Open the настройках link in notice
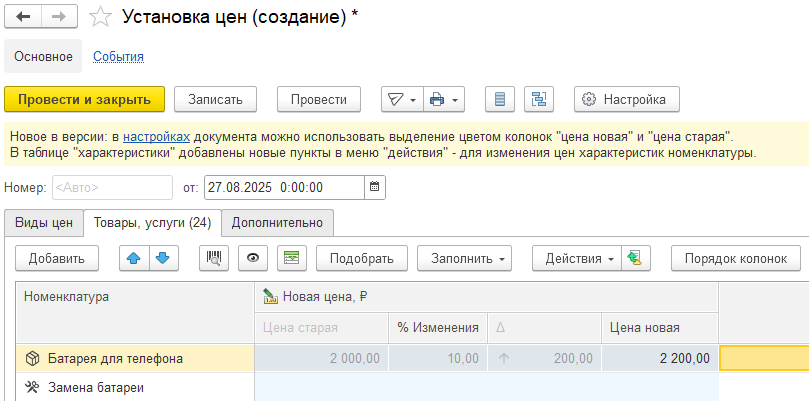Screen dimensions: 809x401 156,135
